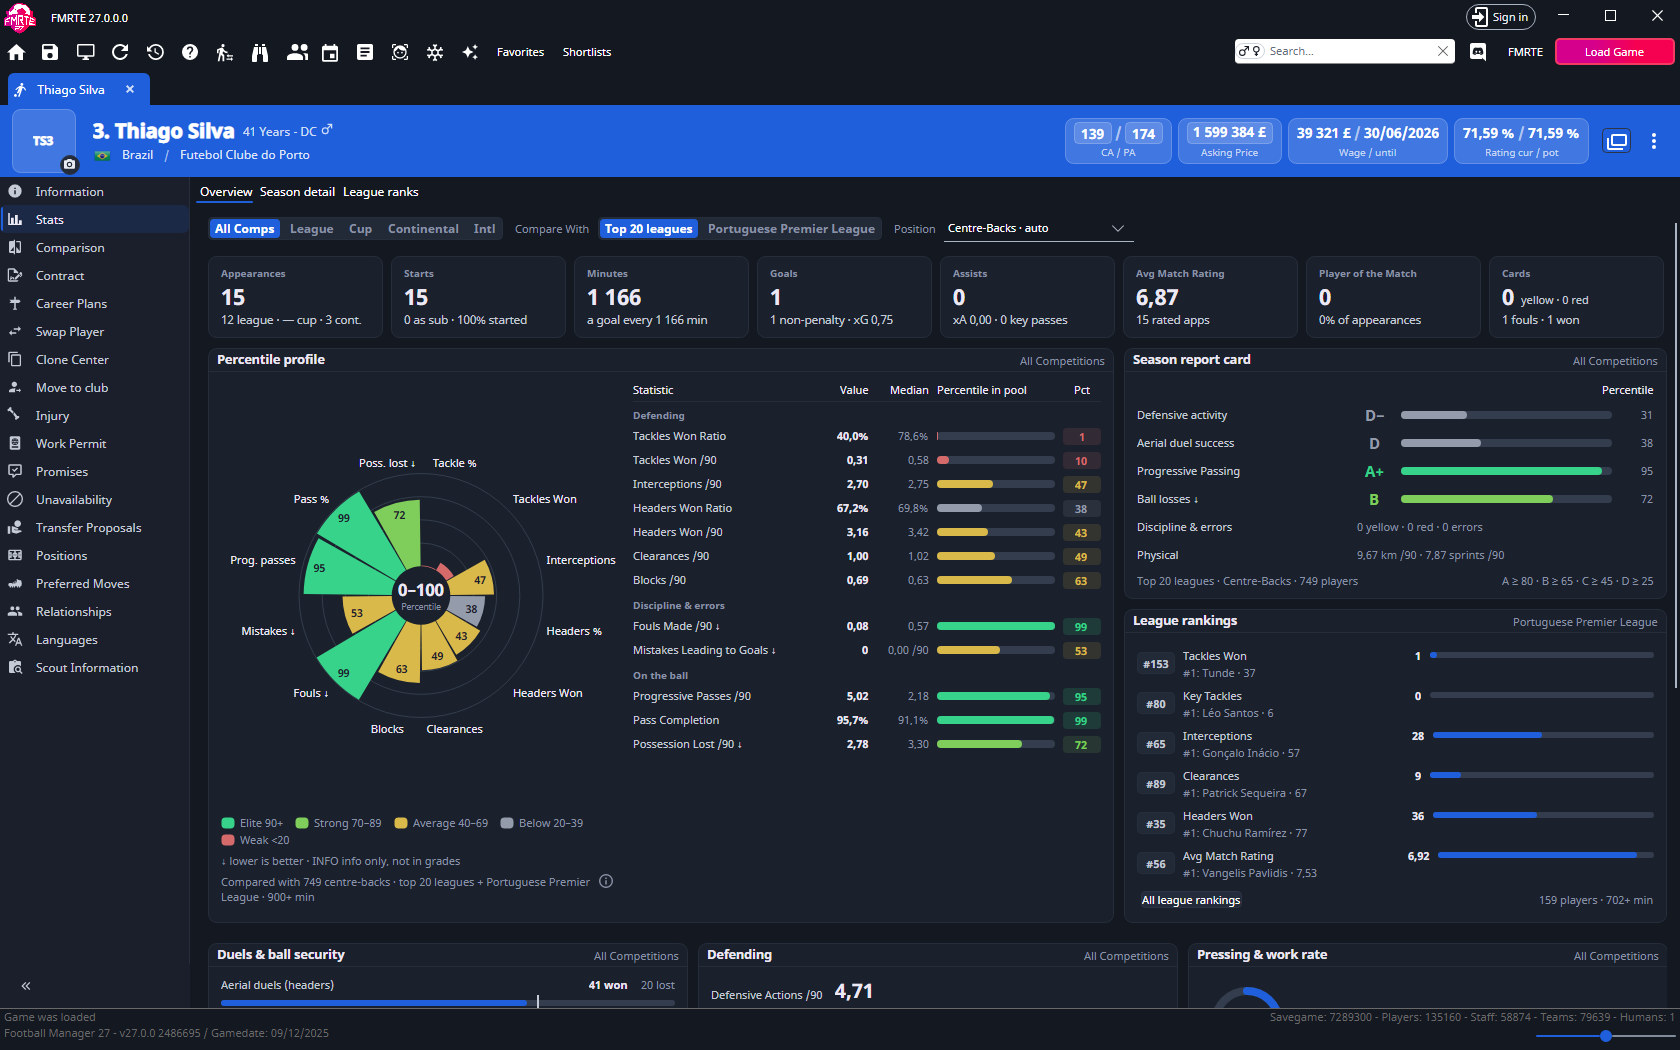Image resolution: width=1680 pixels, height=1050 pixels.
Task: Click the Discord chat icon
Action: coord(1478,52)
